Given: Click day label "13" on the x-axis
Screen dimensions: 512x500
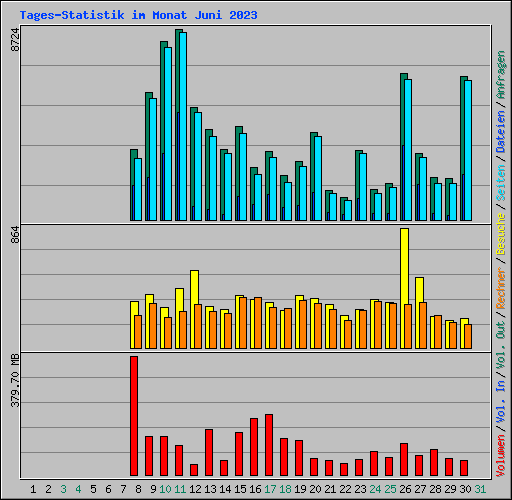Looking at the screenshot, I should tap(210, 489).
